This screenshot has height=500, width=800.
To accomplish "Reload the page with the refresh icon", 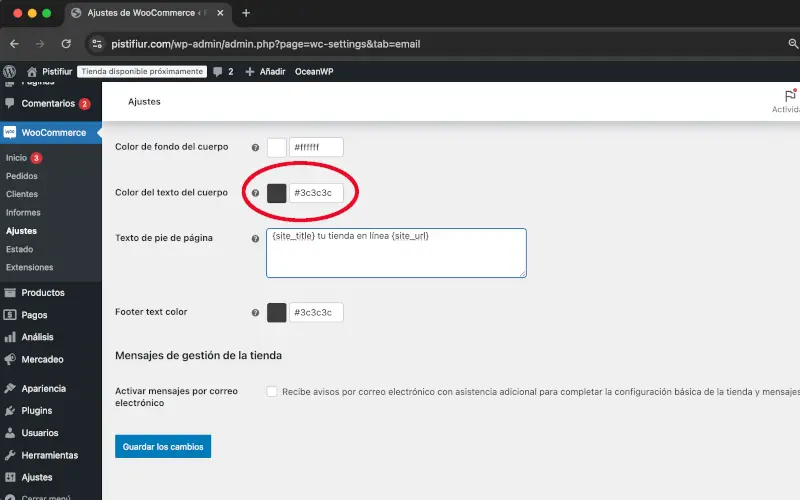I will [66, 44].
